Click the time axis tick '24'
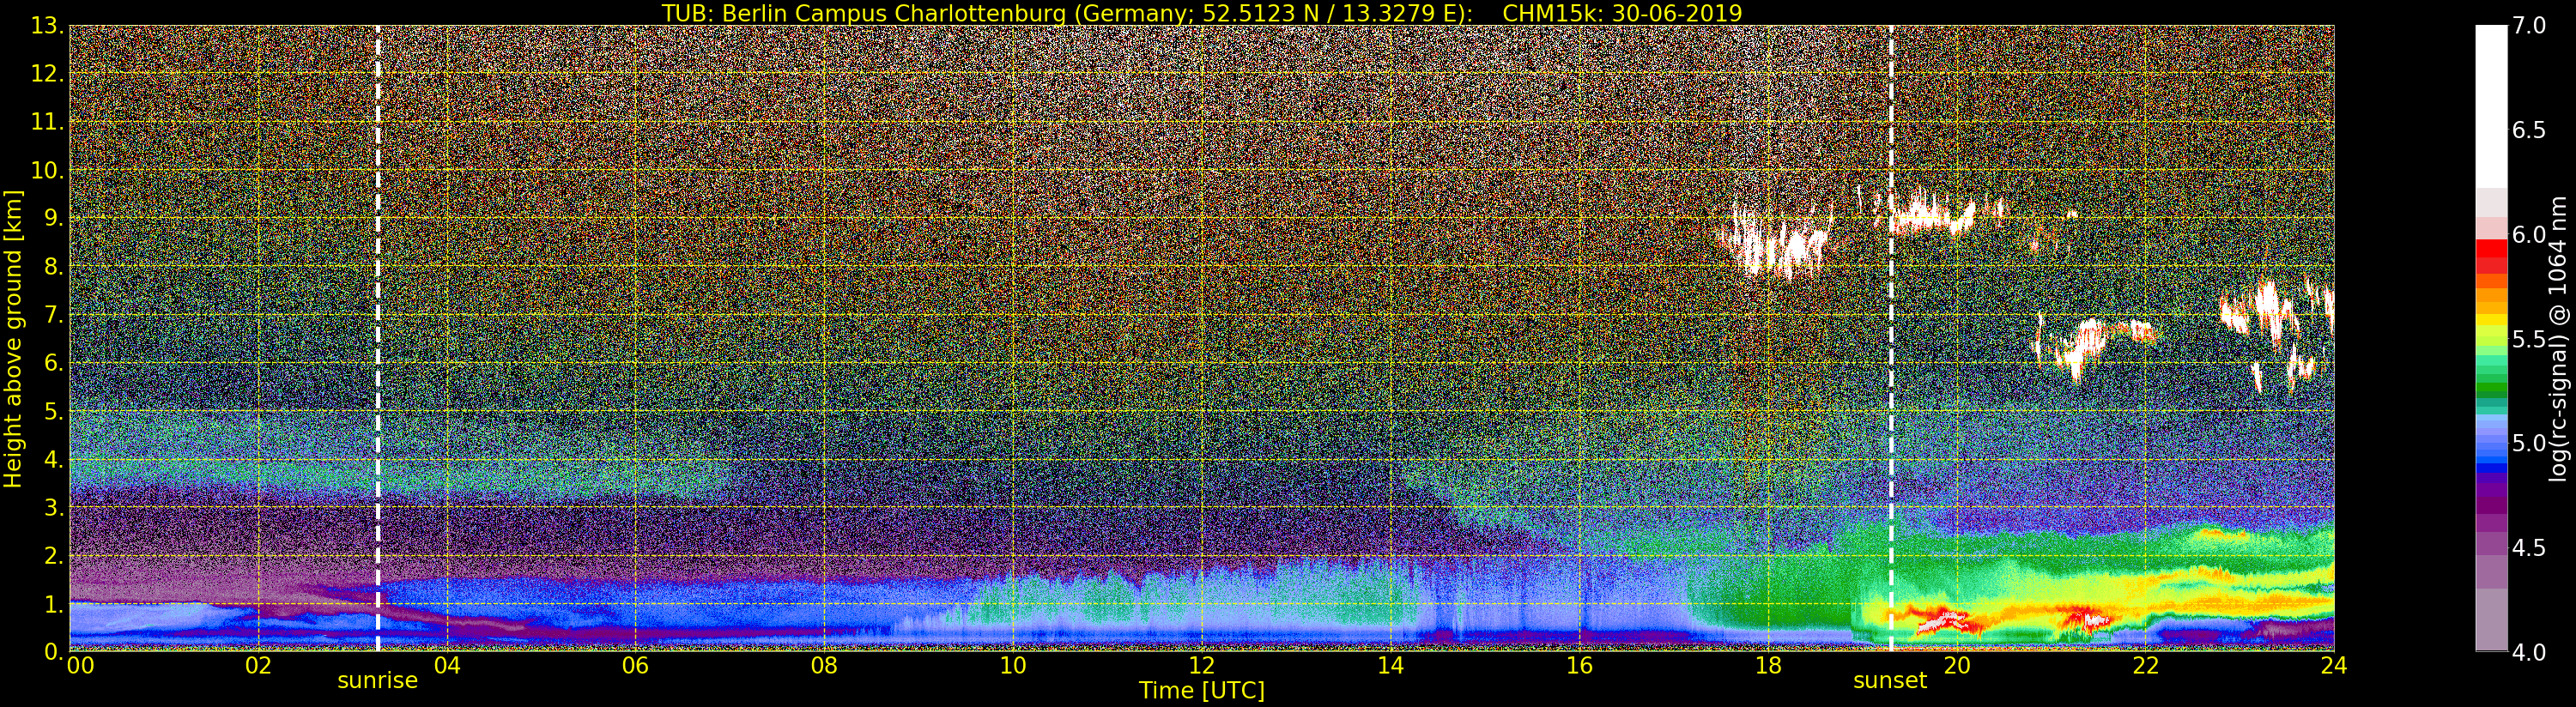Viewport: 2576px width, 707px height. tap(2334, 666)
